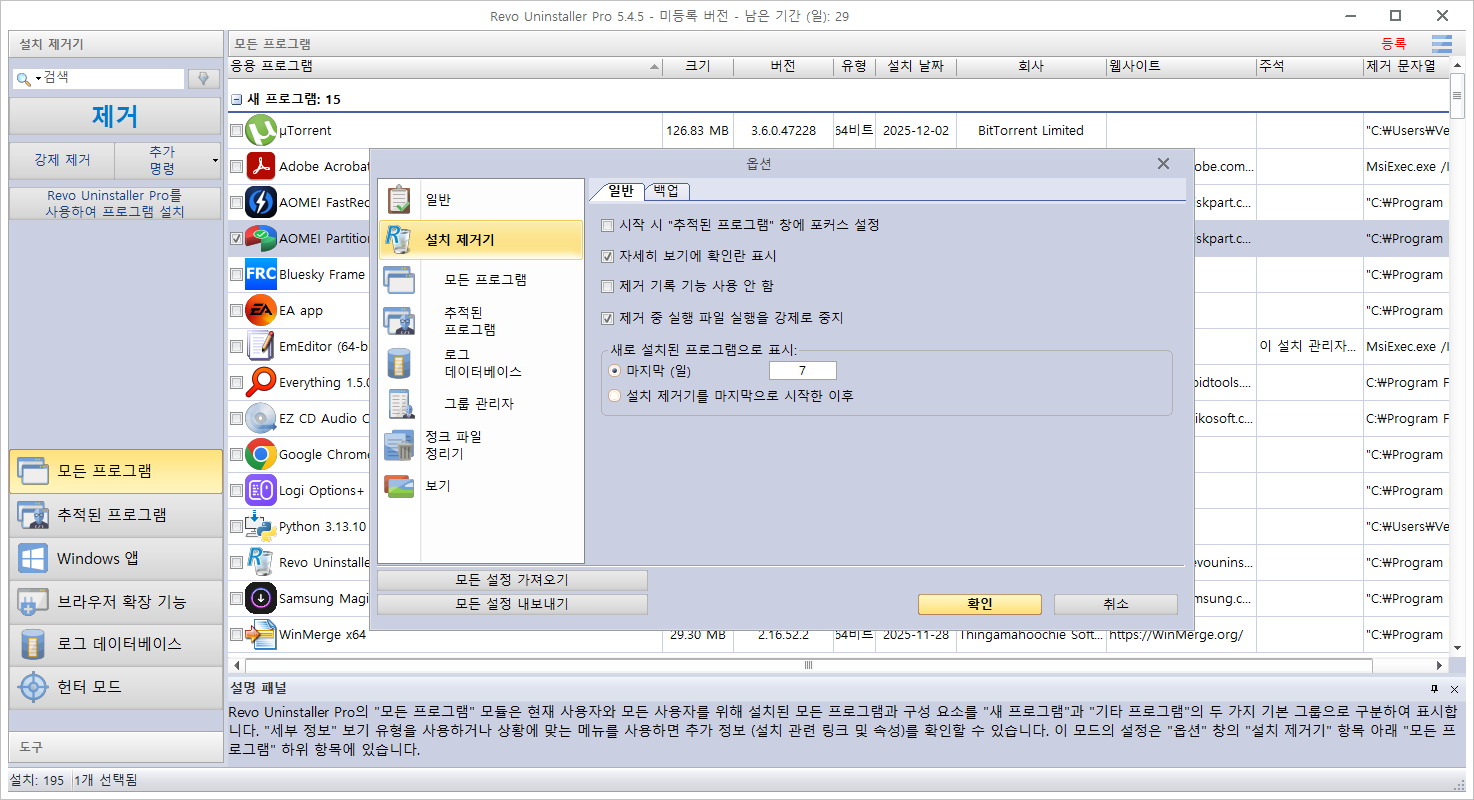Click the AOMEI Partition icon in list
This screenshot has height=800, width=1474.
coord(261,238)
